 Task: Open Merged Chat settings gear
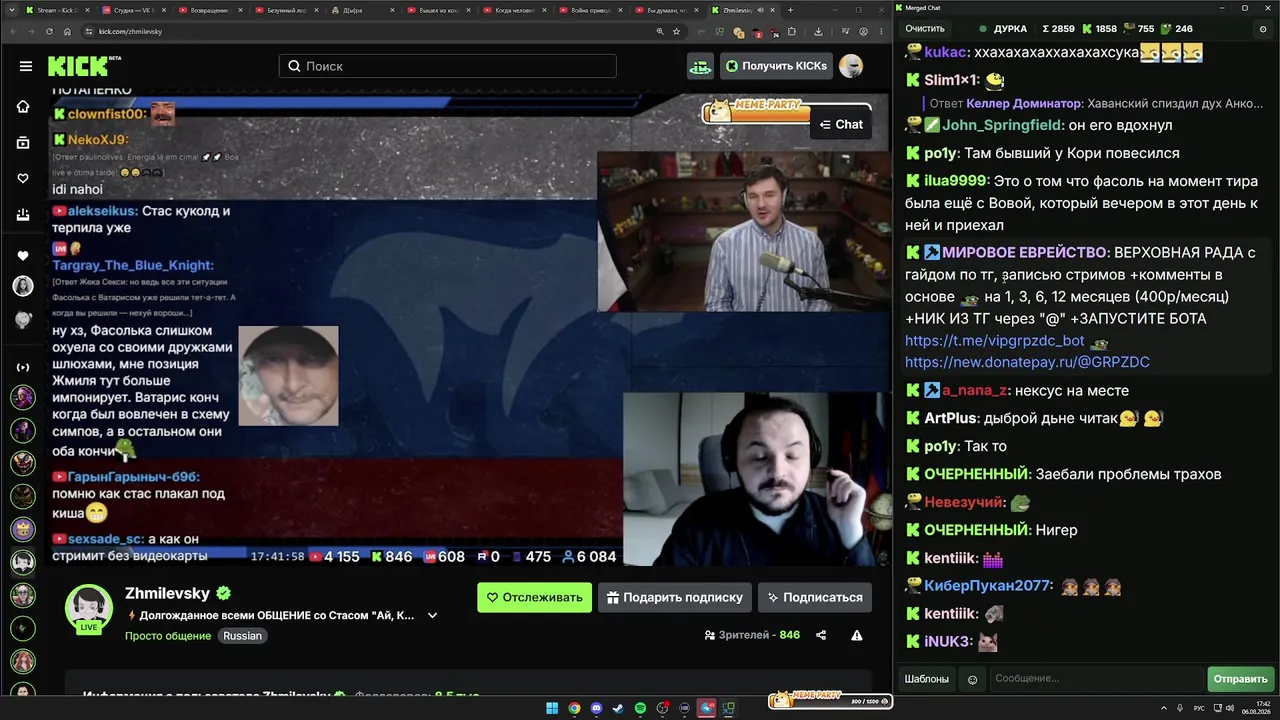[1263, 29]
